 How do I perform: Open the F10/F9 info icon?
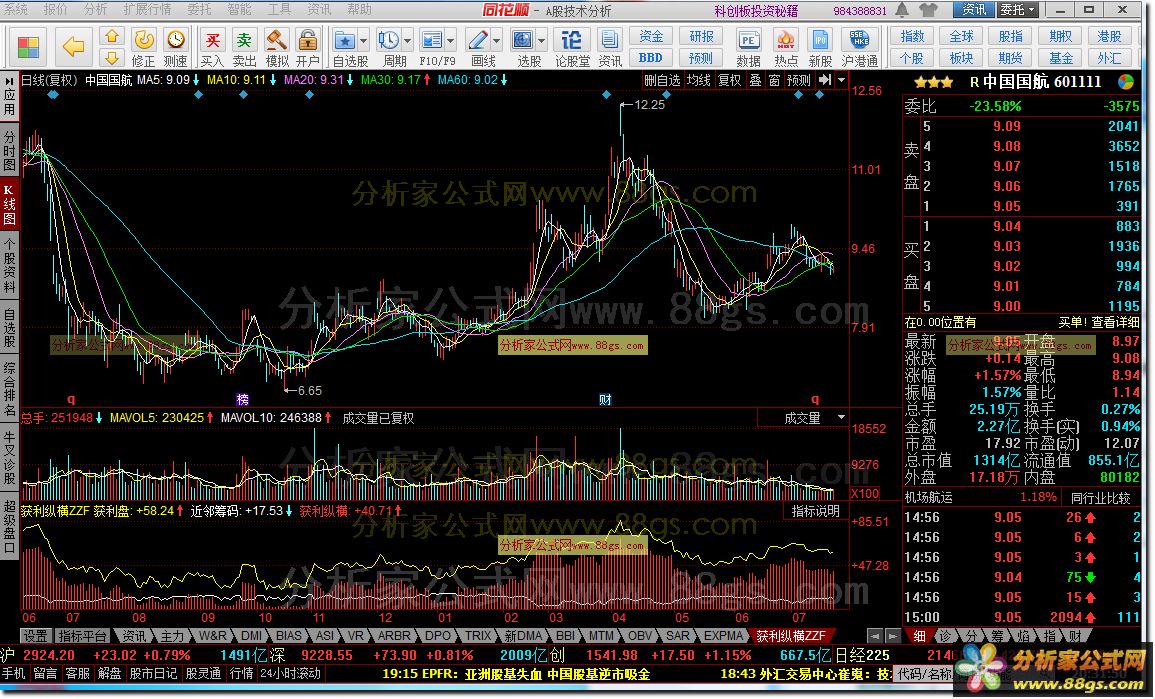(432, 41)
